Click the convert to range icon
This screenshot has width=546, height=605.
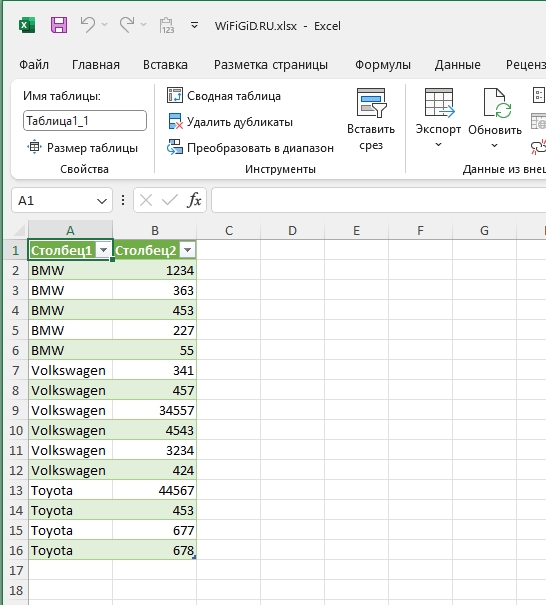[174, 147]
